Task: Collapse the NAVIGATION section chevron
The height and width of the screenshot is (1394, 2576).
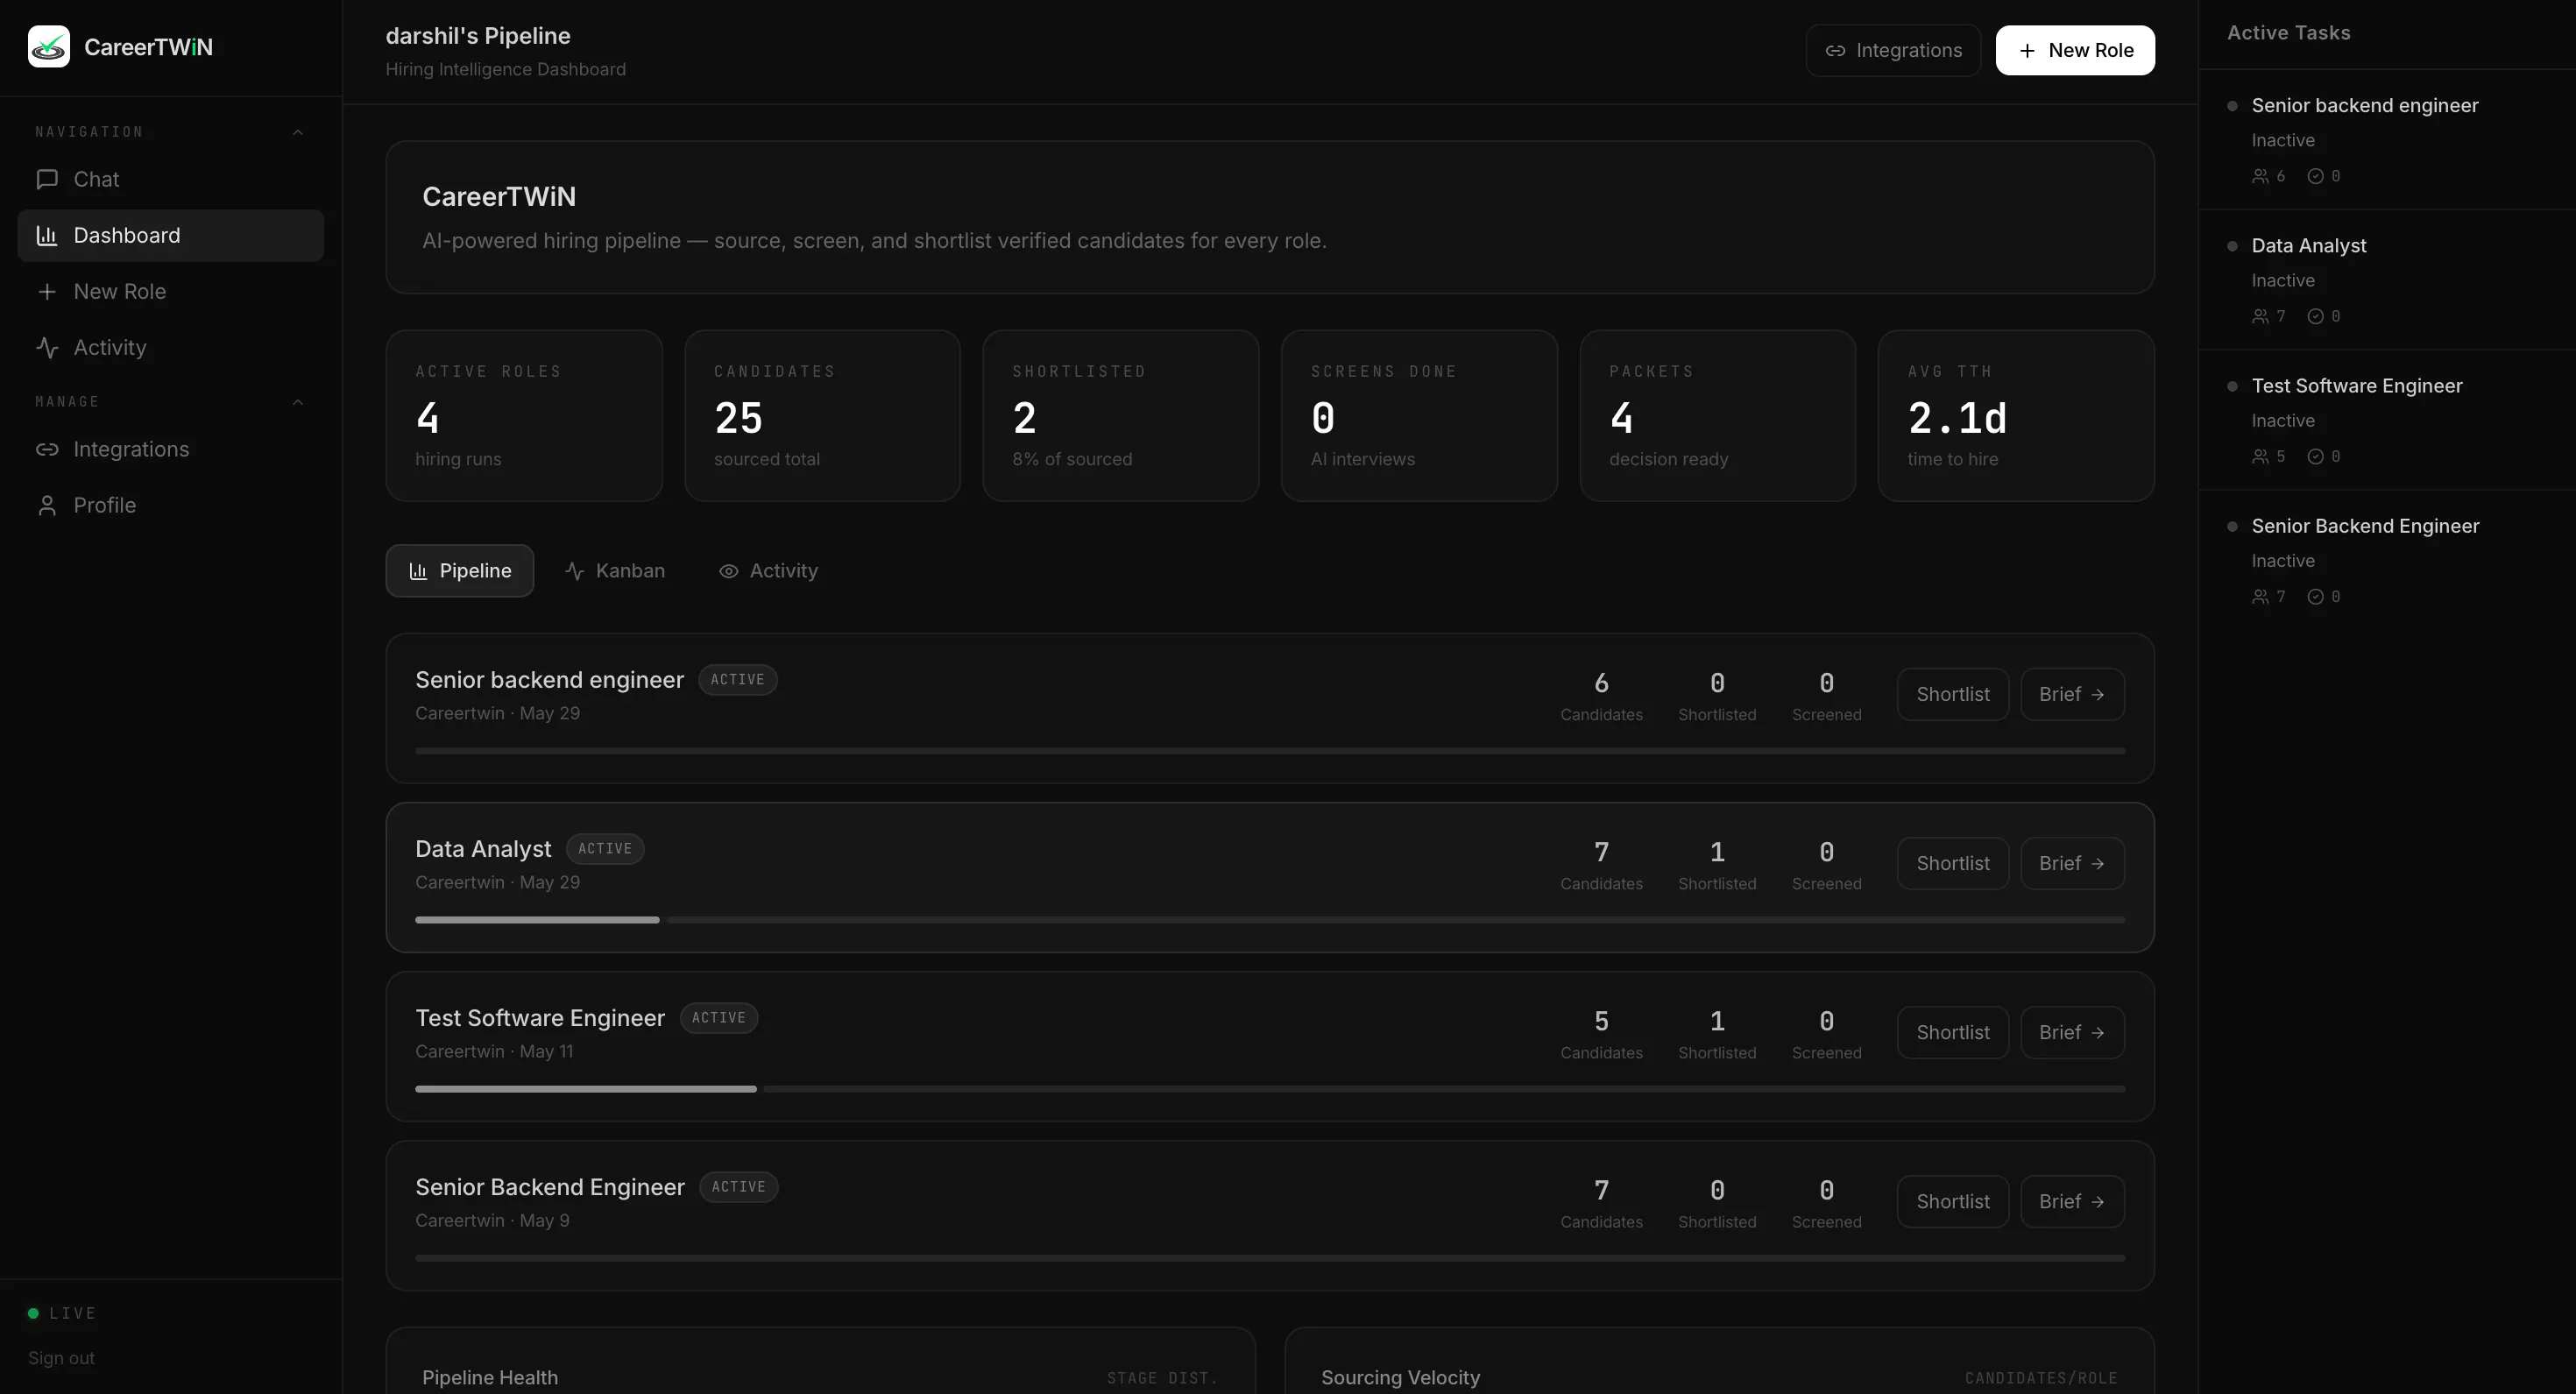Action: (x=297, y=132)
